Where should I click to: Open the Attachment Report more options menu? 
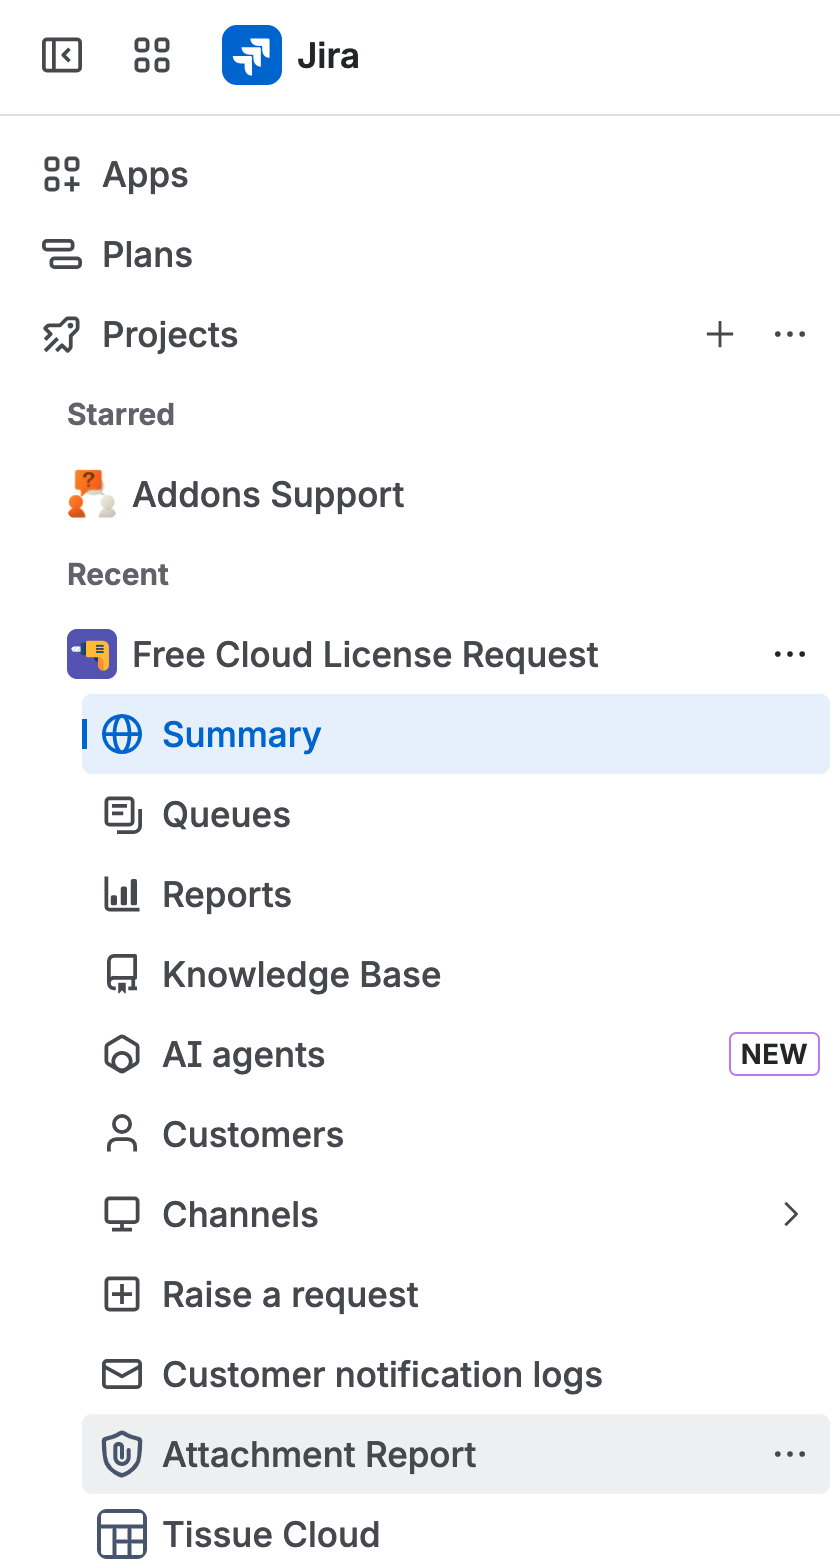point(790,1454)
